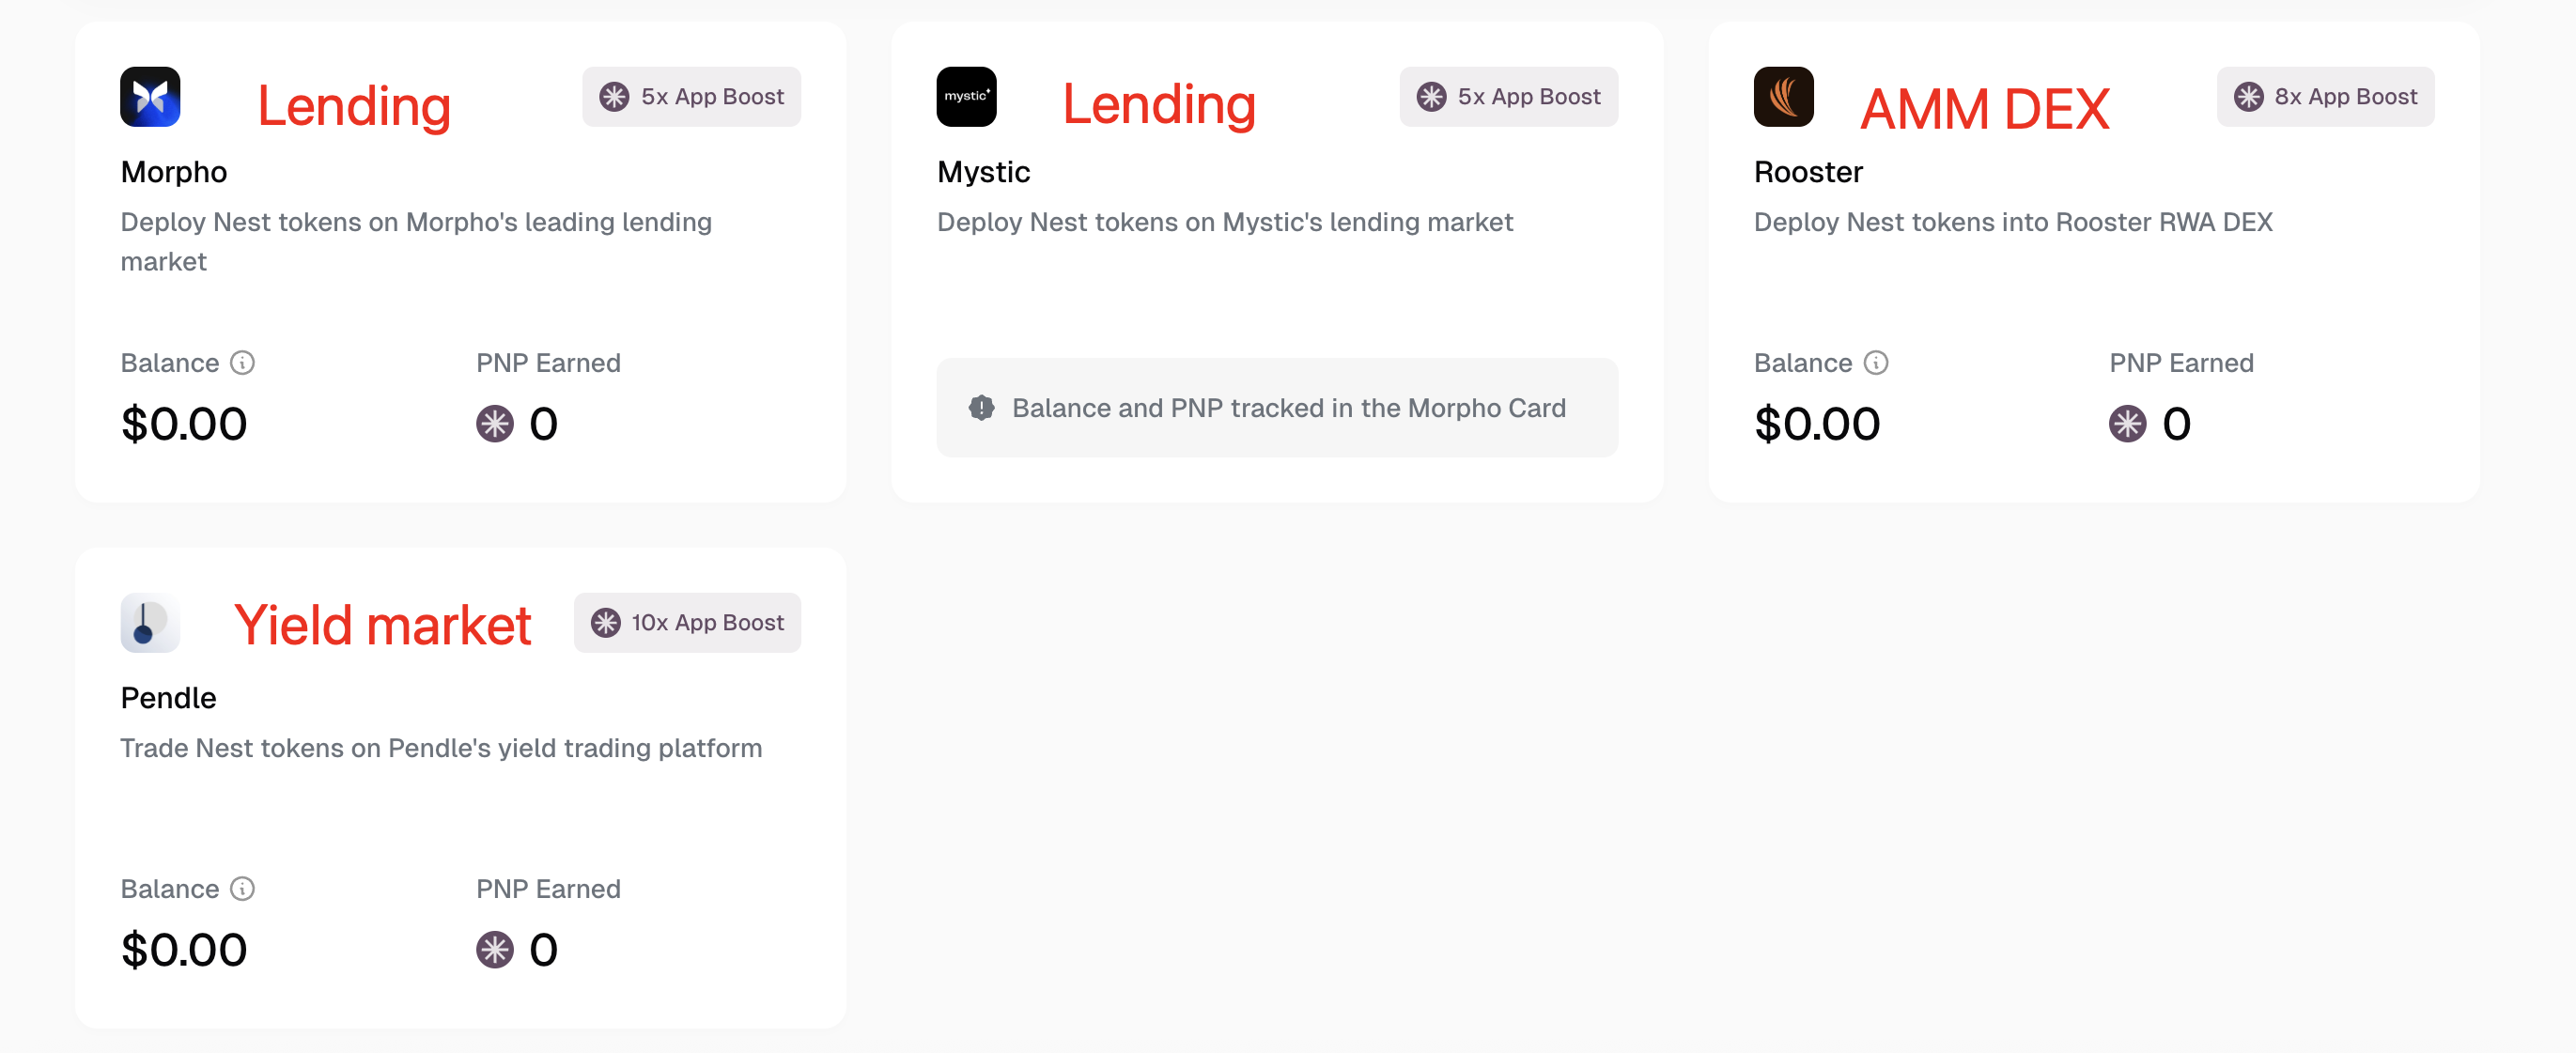Click the info icon beside Pendle Balance
Viewport: 2576px width, 1053px height.
(242, 889)
